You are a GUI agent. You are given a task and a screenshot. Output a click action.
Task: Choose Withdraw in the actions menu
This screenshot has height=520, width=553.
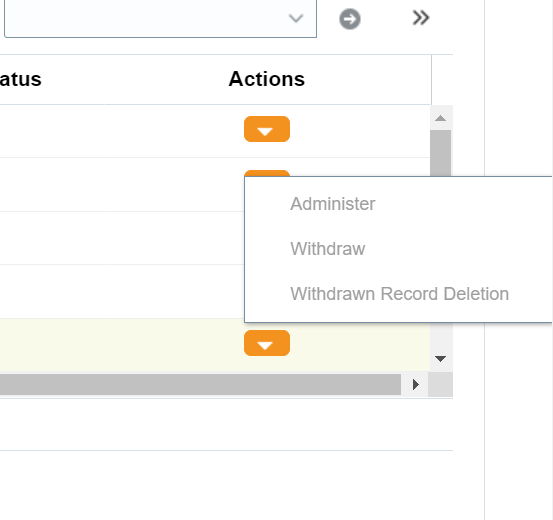point(328,249)
